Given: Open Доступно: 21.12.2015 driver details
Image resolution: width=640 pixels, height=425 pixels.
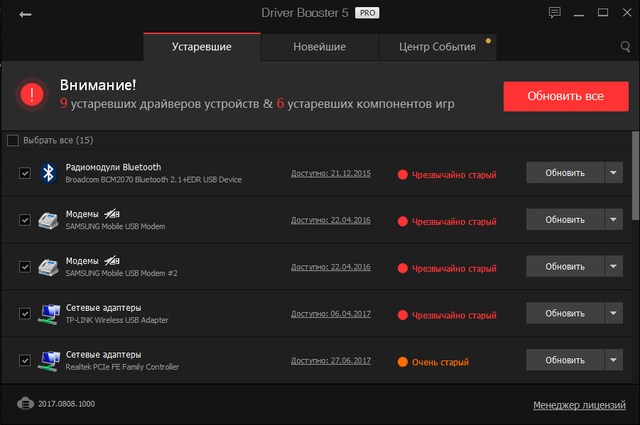Looking at the screenshot, I should (331, 173).
